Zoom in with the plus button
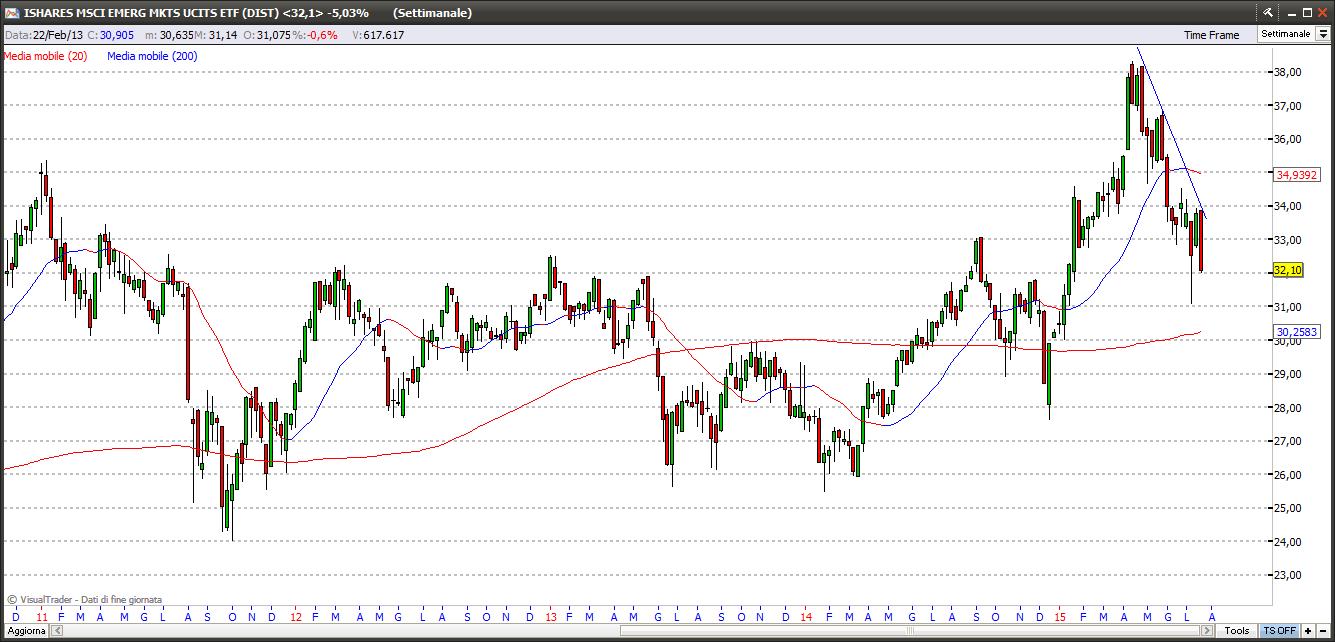Image resolution: width=1335 pixels, height=642 pixels. pyautogui.click(x=1308, y=631)
